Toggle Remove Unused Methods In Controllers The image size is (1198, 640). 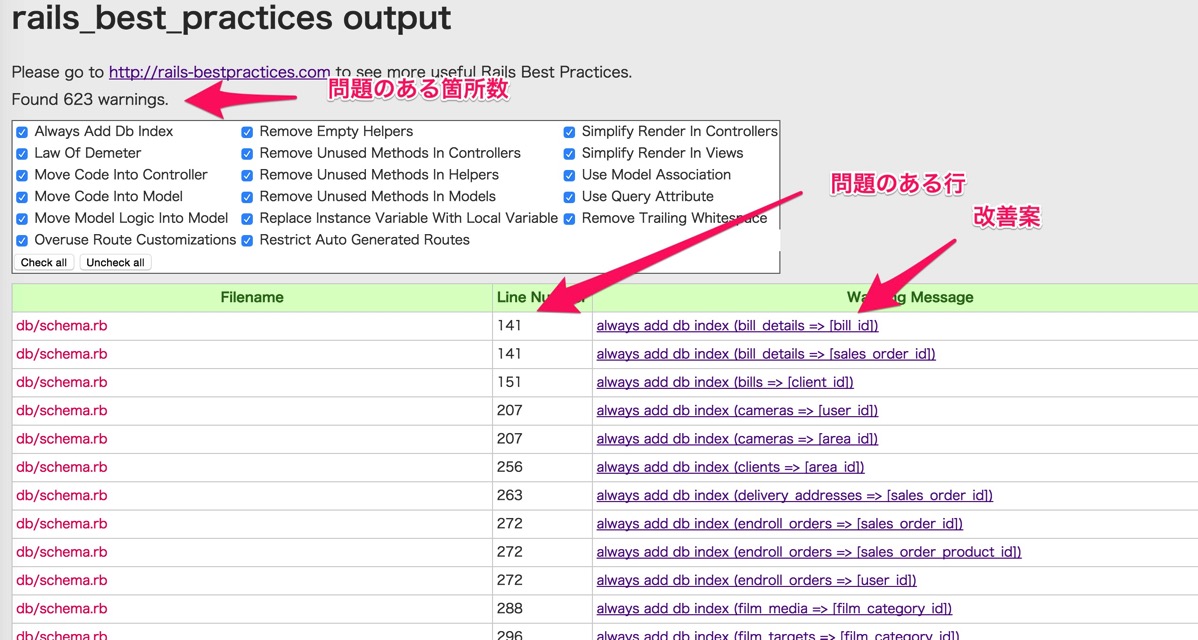[x=246, y=153]
